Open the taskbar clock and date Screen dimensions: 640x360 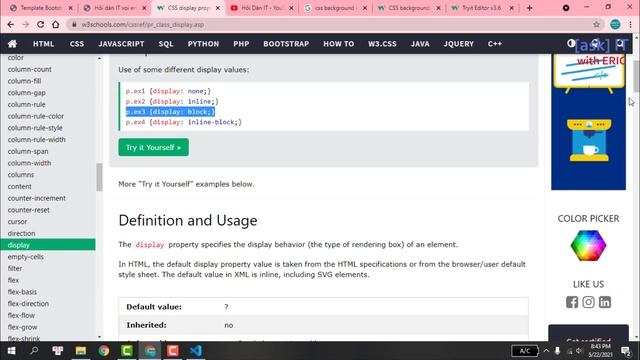[x=600, y=351]
